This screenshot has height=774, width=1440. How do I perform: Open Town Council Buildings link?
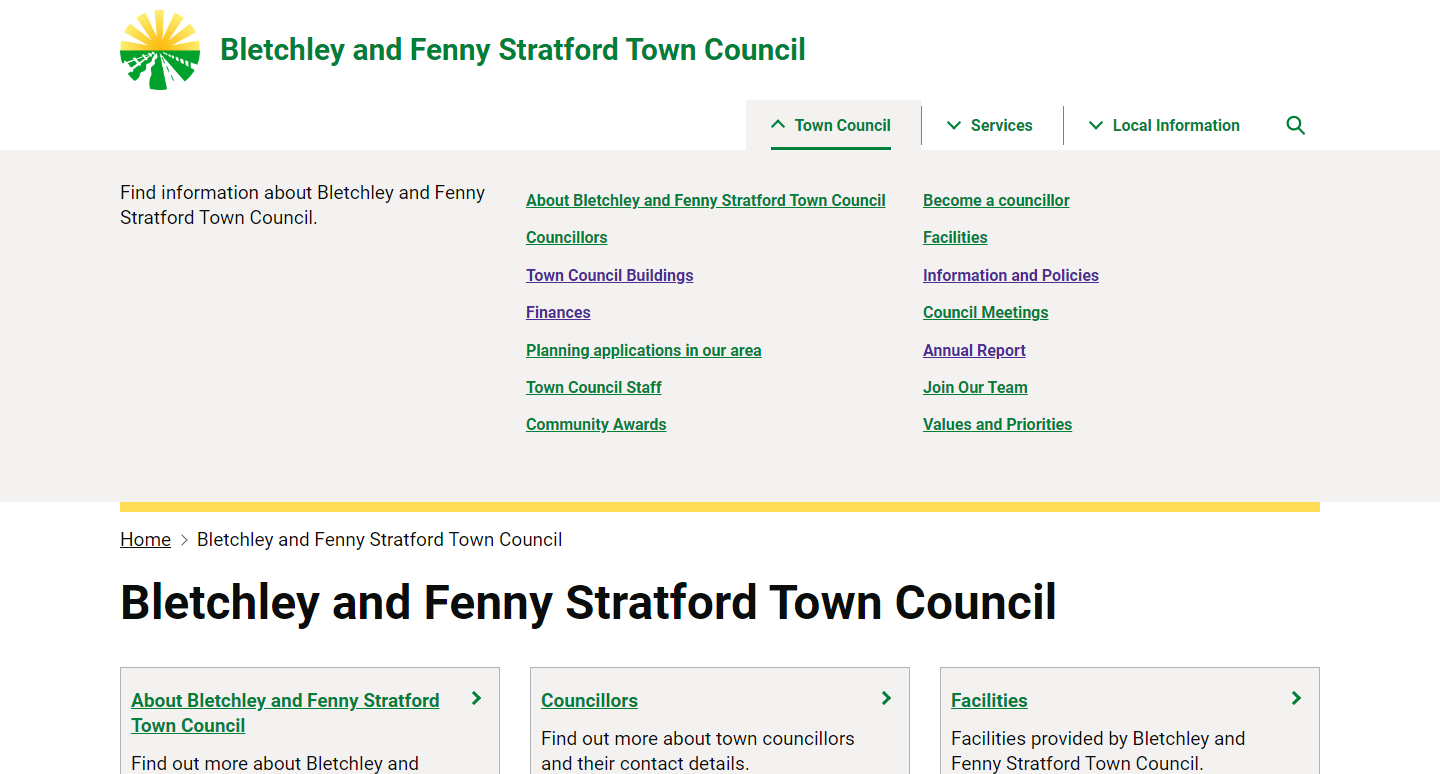610,275
